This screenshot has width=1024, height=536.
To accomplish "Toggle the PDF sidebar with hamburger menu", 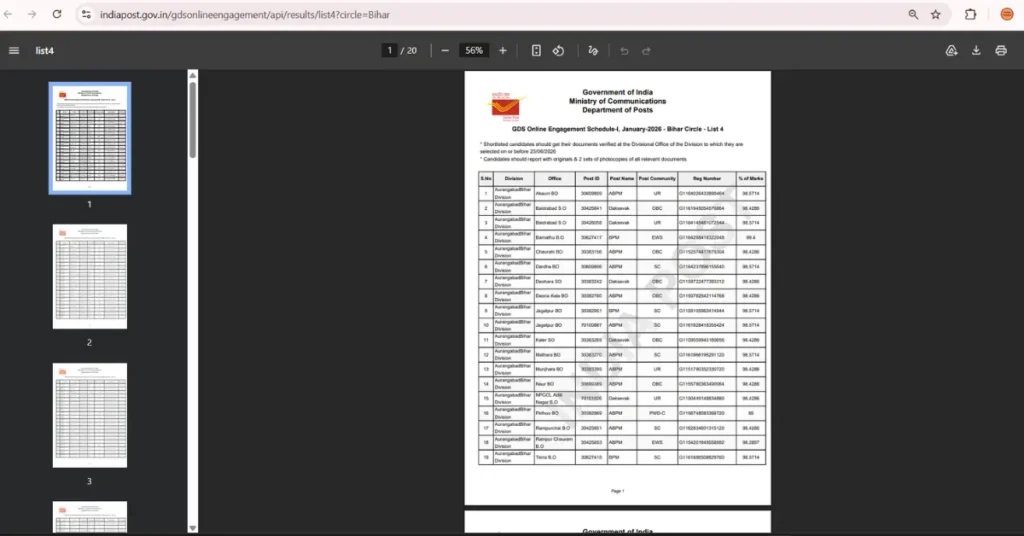I will tap(14, 50).
